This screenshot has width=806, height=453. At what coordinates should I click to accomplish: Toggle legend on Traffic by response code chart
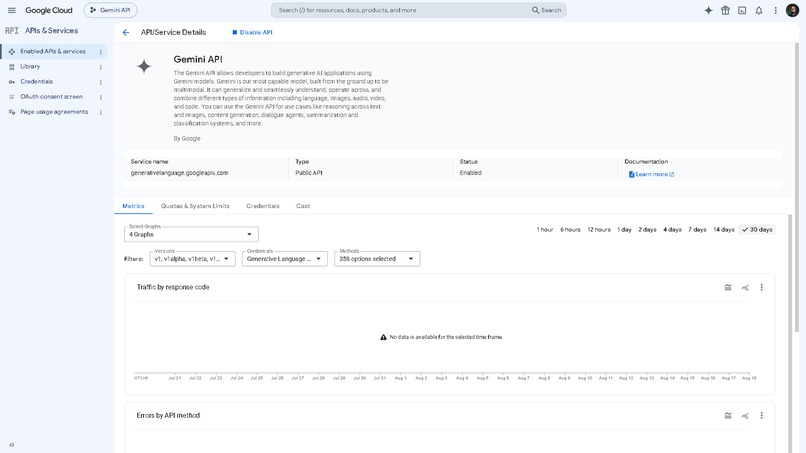pos(728,287)
